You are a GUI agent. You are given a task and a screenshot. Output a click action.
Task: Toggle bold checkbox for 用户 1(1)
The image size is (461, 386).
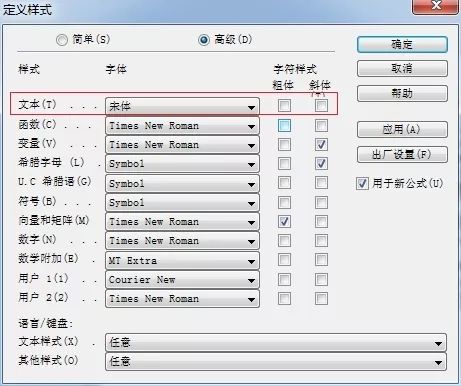coord(284,279)
